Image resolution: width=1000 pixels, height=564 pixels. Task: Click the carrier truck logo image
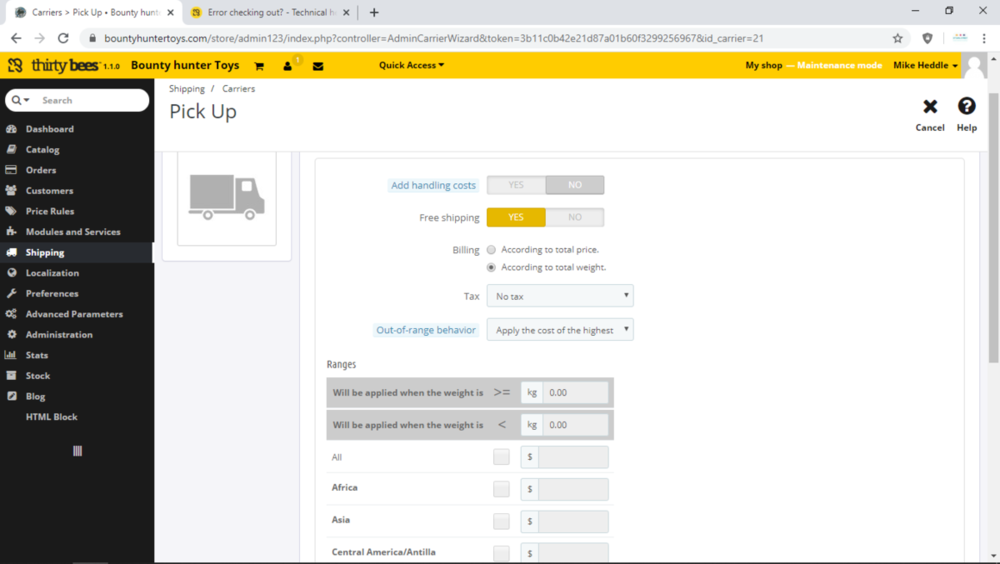pos(227,196)
